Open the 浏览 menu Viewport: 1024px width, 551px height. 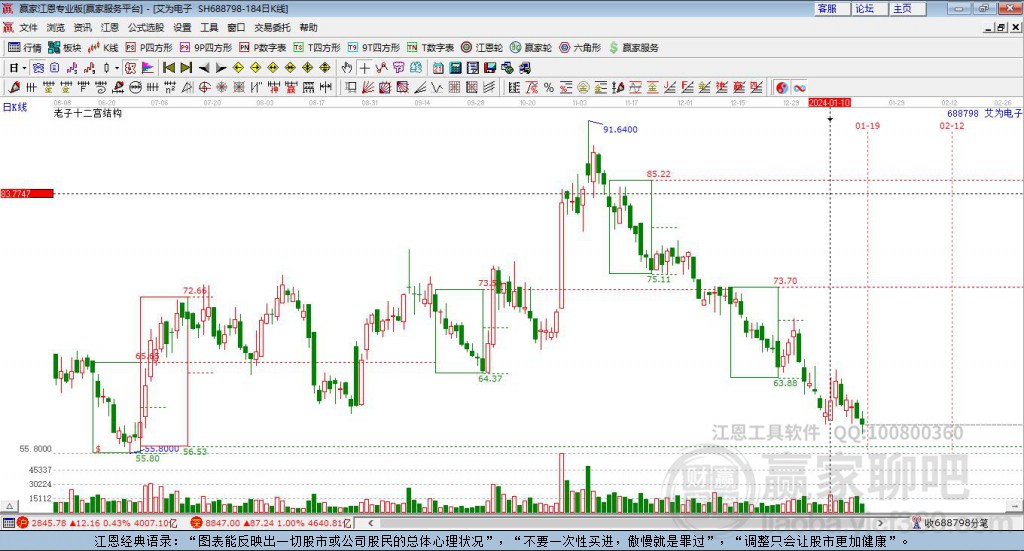coord(56,27)
